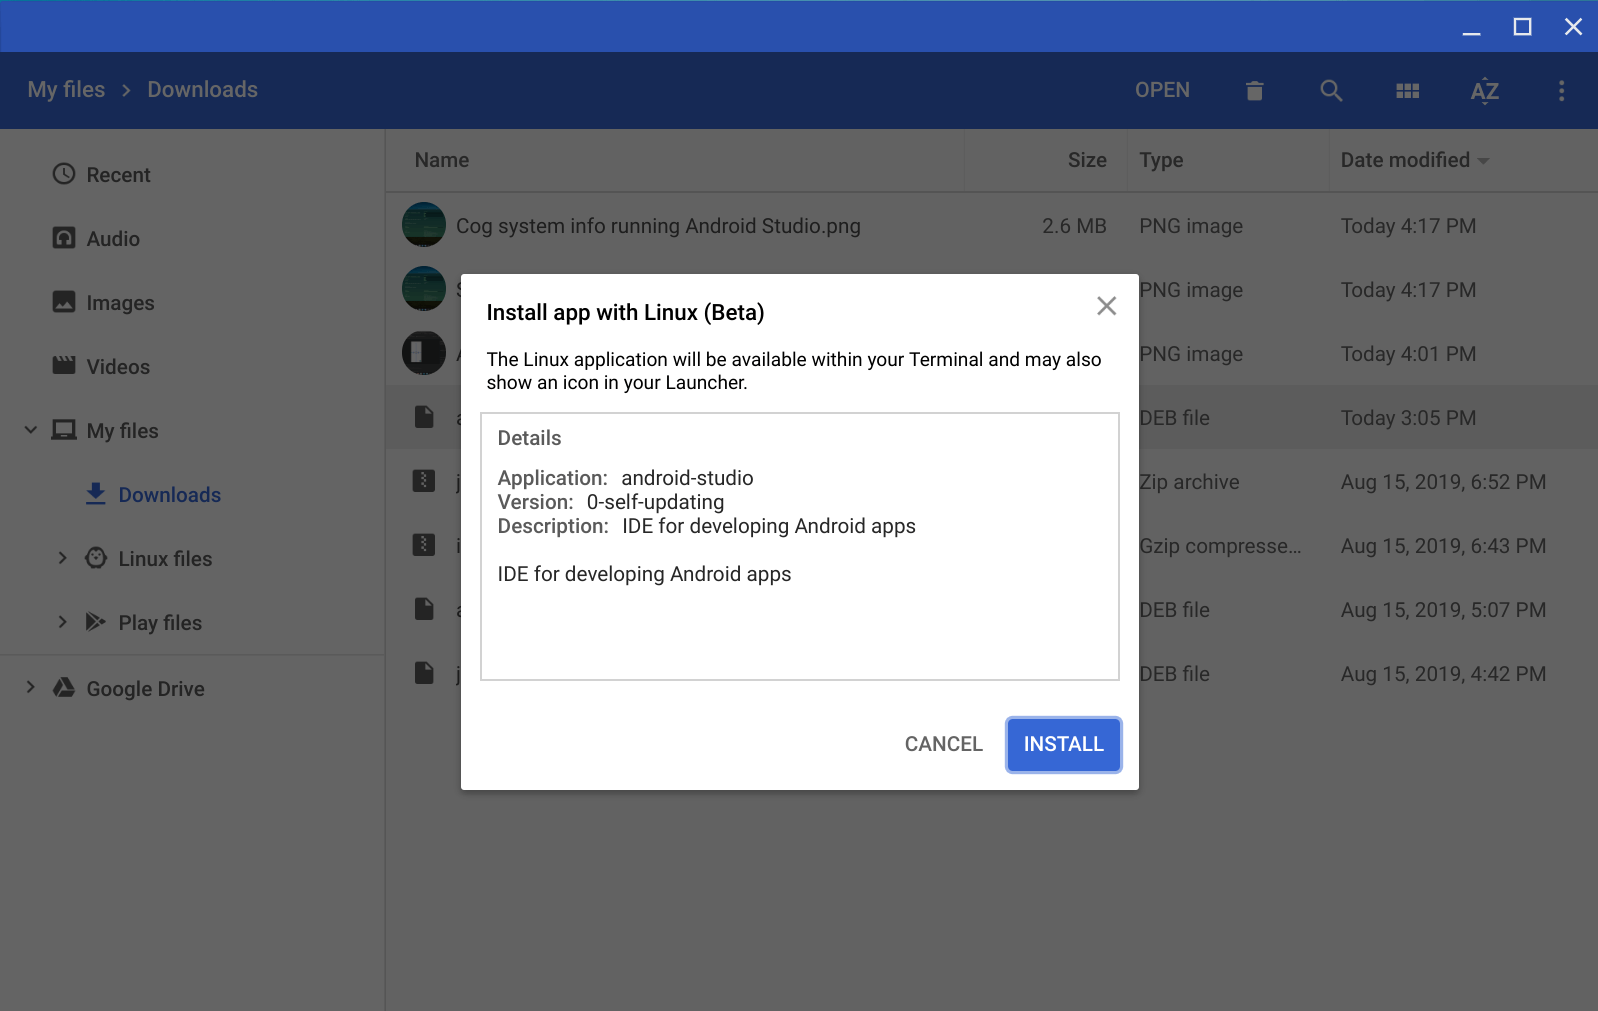
Task: Sort by the Type column header
Action: 1161,160
